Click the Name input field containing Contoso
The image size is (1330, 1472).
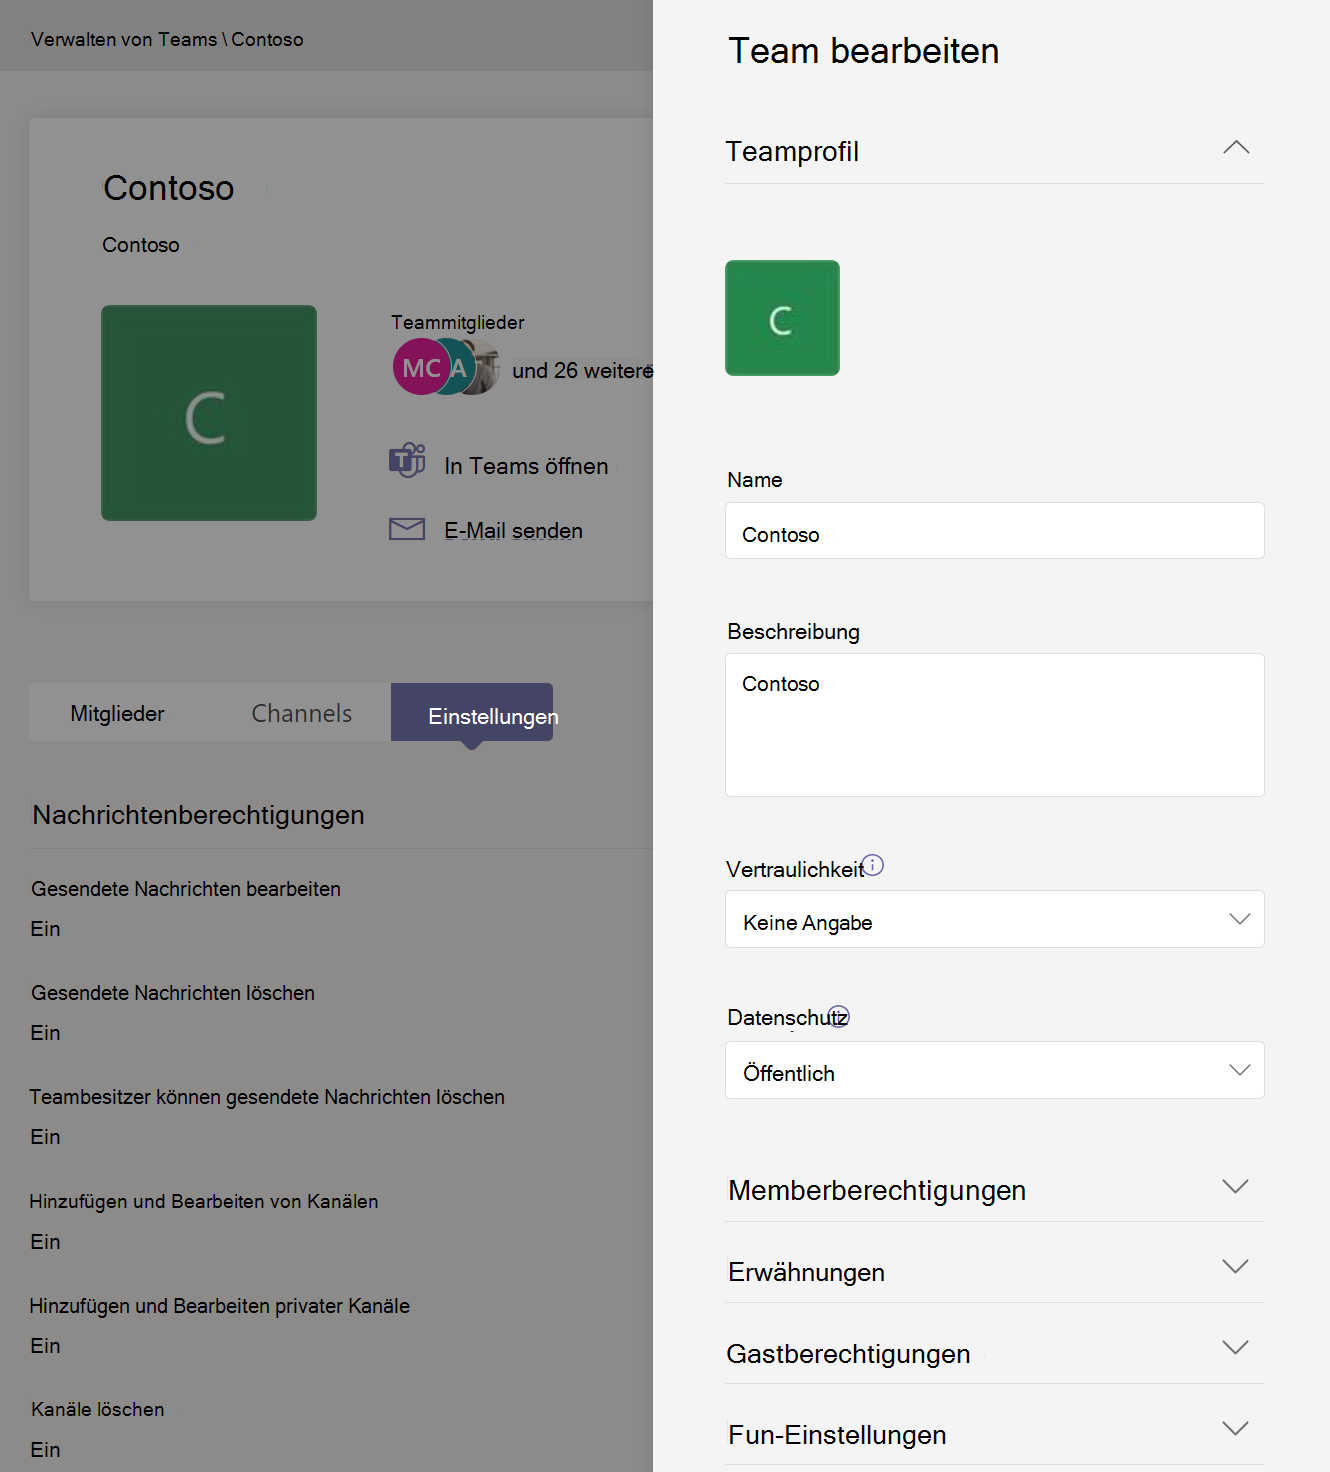(995, 531)
